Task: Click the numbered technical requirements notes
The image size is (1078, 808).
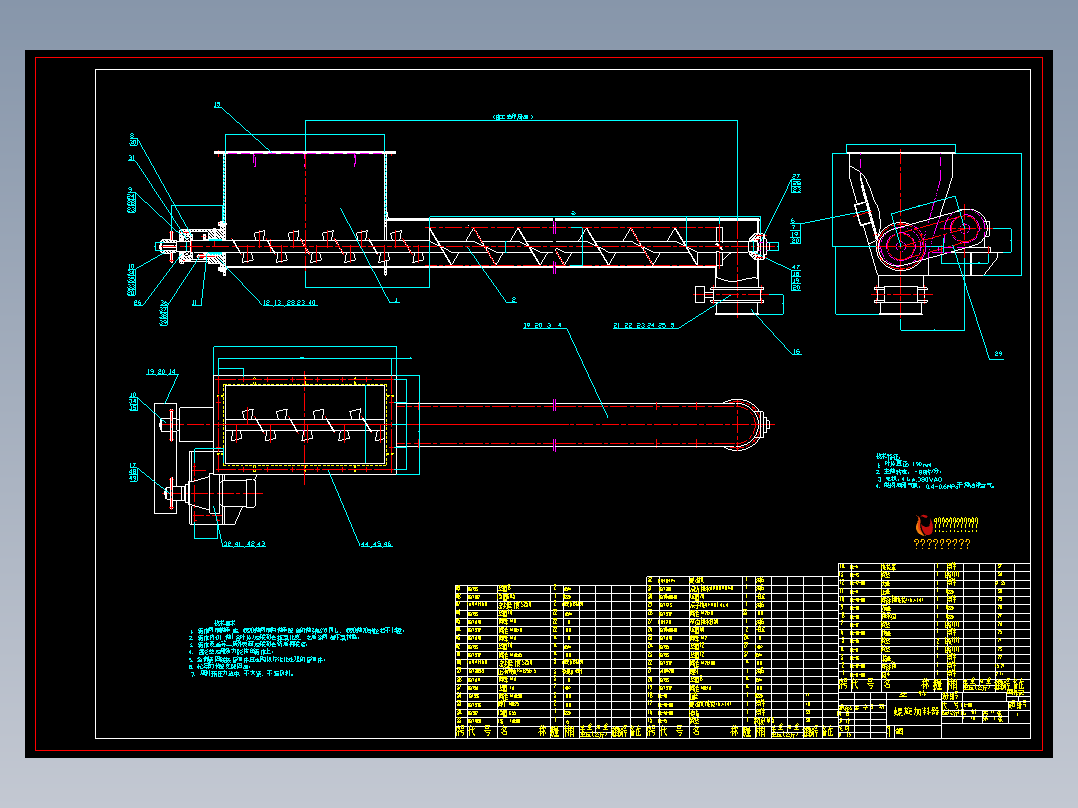Action: pos(297,648)
